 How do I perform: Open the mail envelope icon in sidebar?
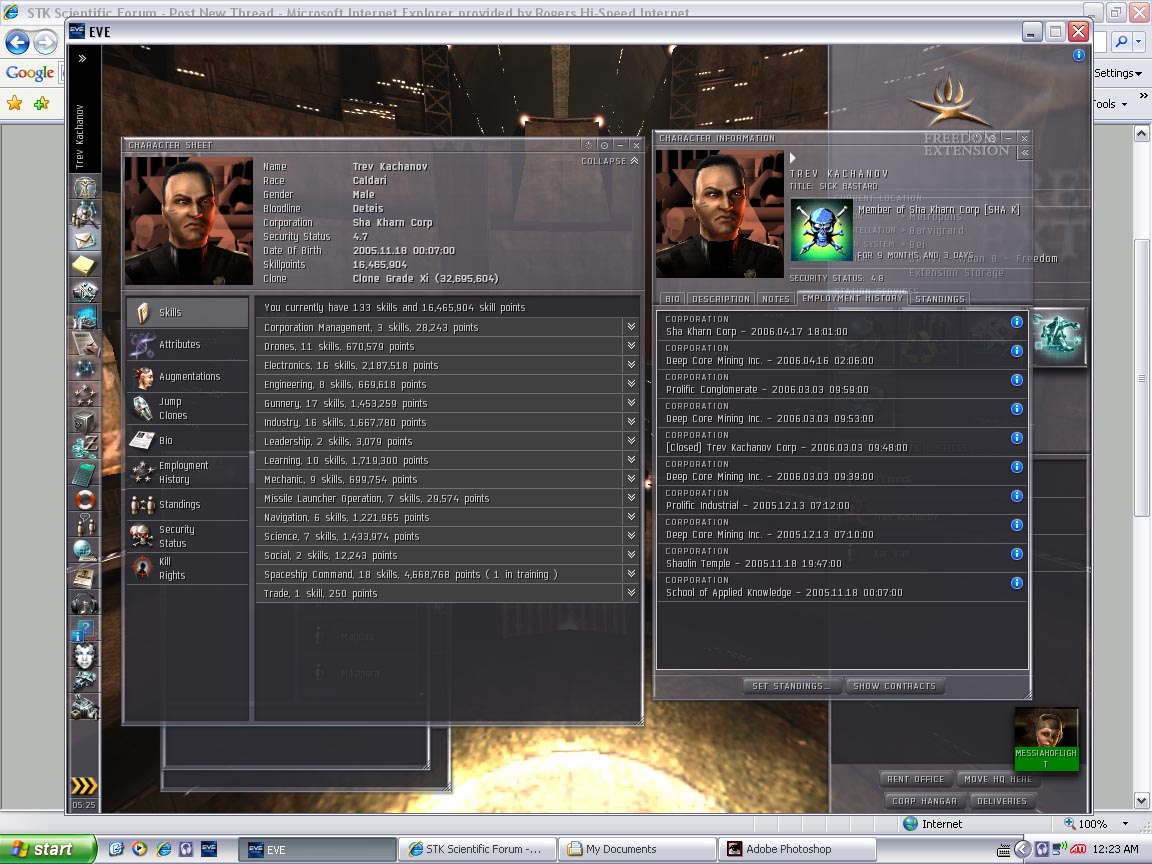tap(85, 240)
